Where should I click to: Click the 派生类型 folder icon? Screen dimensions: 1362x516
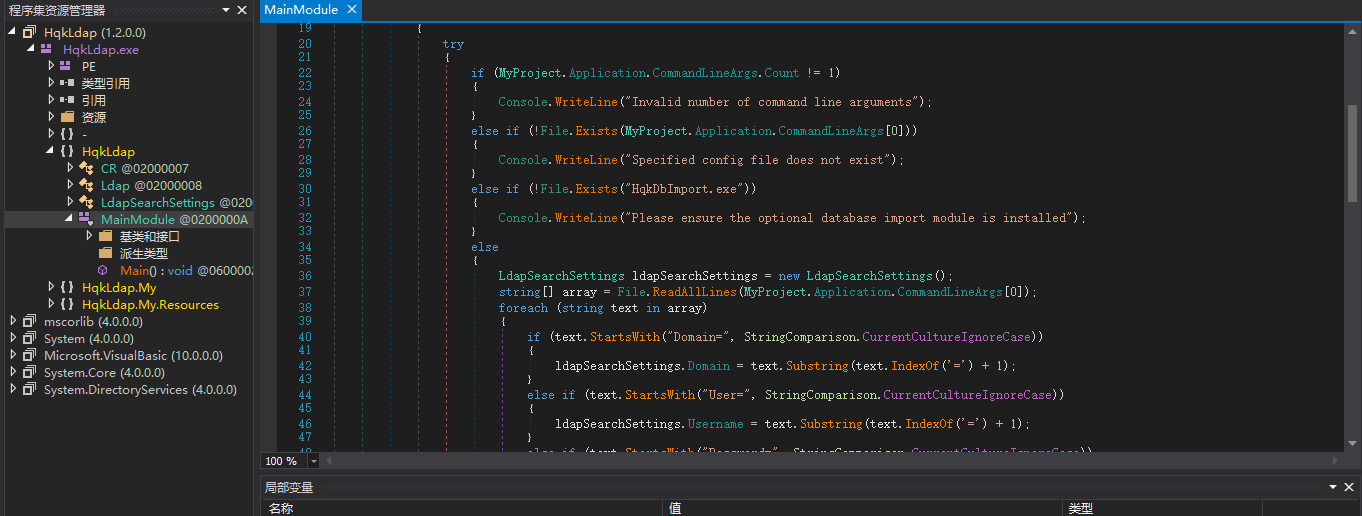(105, 253)
